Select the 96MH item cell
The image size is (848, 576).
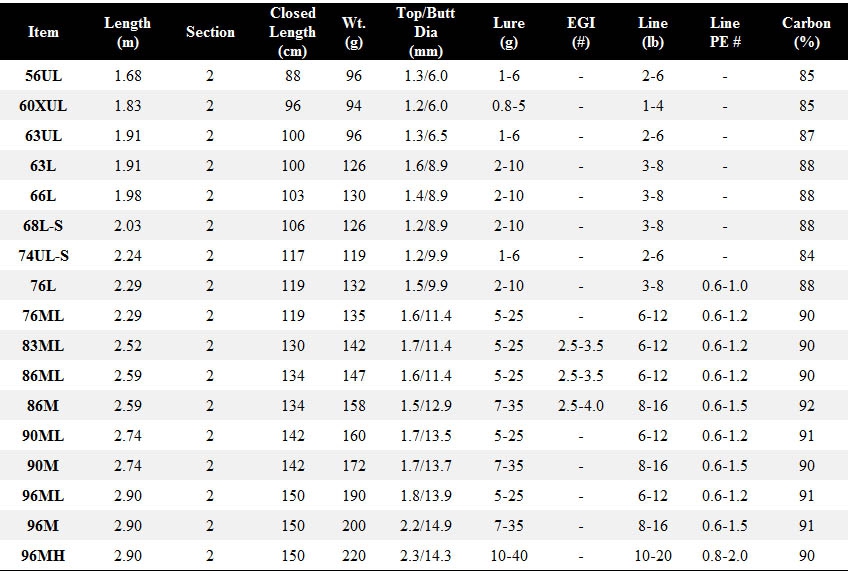[43, 555]
